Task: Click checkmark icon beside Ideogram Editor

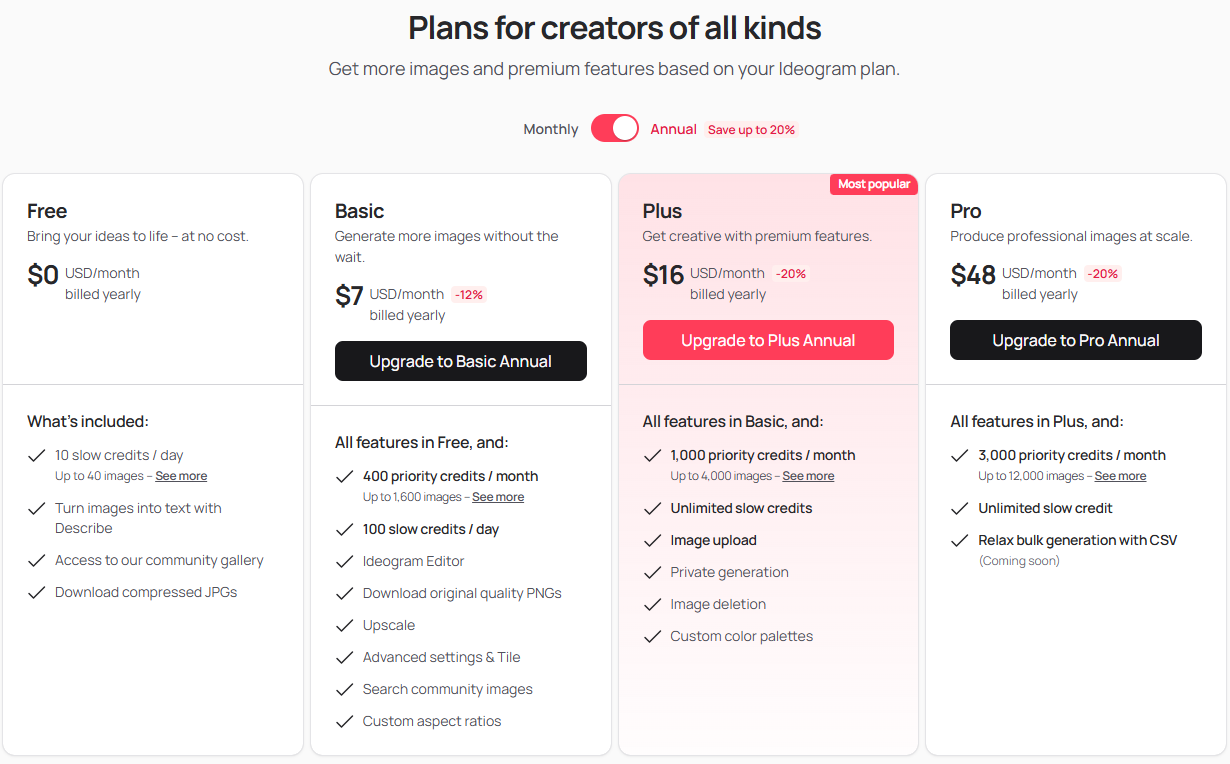Action: point(345,561)
